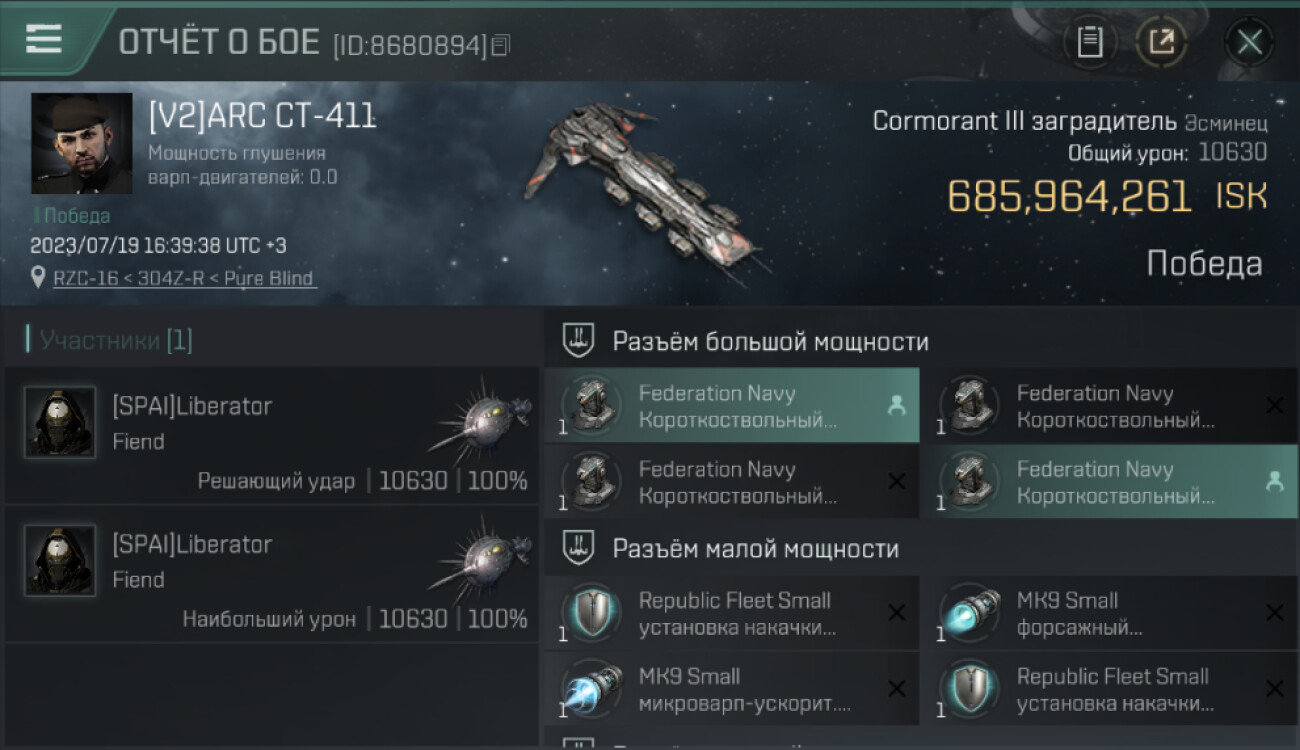Open ARC CT-411 pilot portrait

point(81,143)
